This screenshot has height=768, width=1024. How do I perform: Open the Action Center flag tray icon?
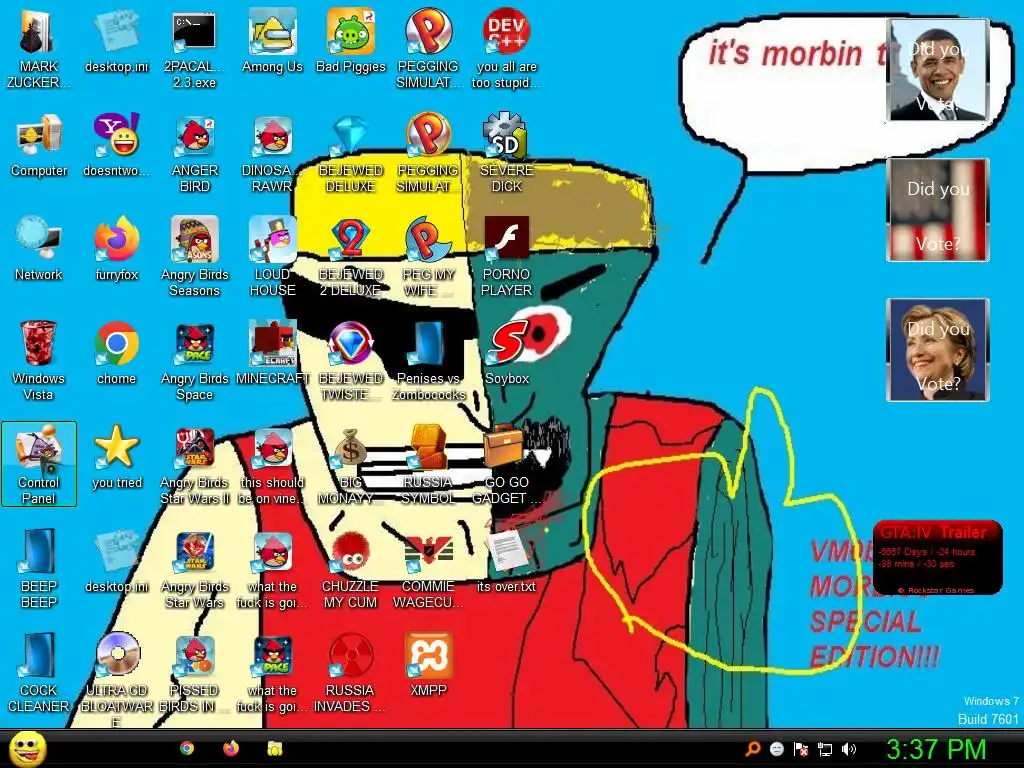(801, 749)
